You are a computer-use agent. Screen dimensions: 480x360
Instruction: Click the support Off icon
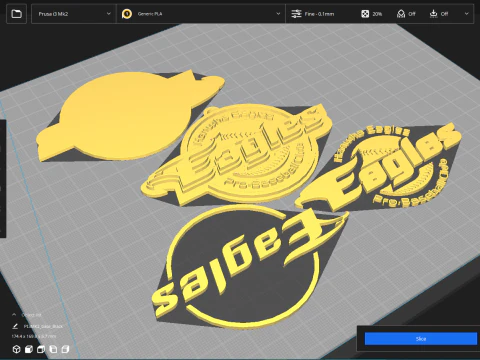401,14
